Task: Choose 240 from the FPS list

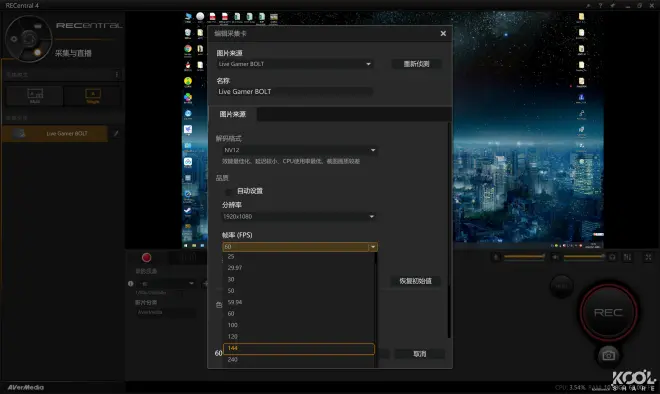Action: click(298, 359)
